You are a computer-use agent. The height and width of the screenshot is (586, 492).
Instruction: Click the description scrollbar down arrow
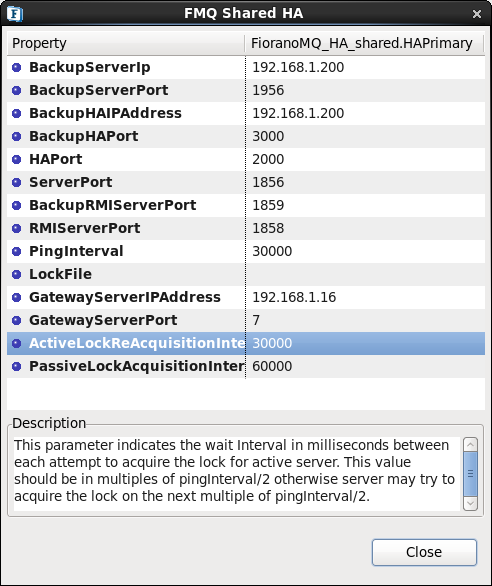click(470, 503)
